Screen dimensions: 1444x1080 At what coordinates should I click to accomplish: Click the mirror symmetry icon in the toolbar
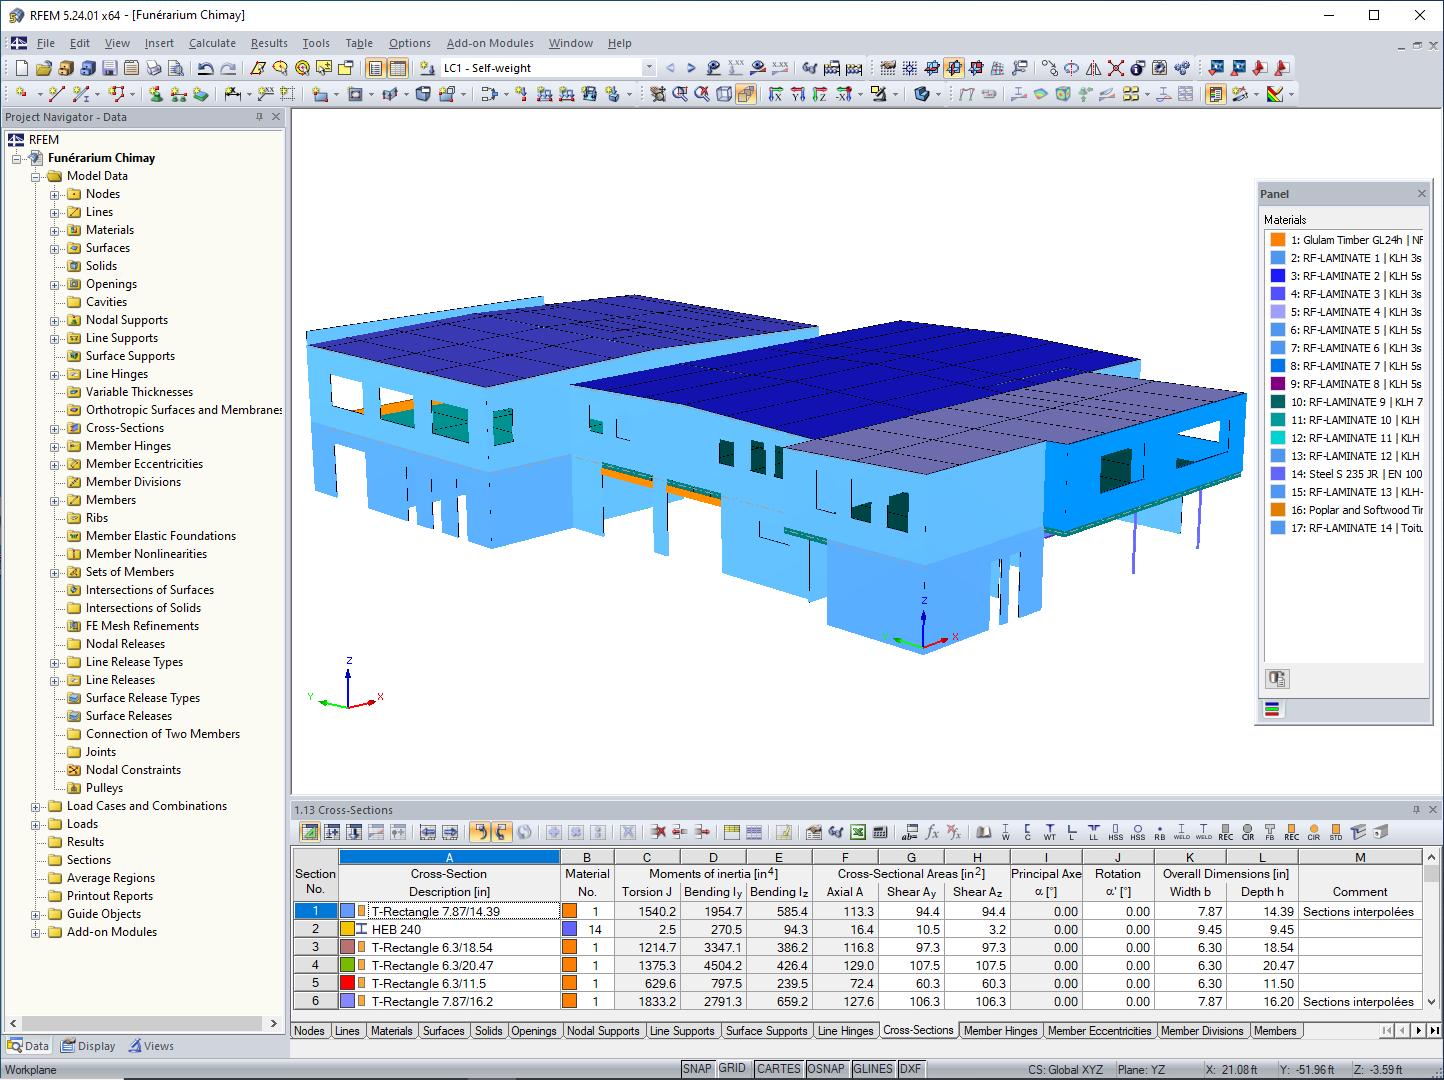(1093, 68)
